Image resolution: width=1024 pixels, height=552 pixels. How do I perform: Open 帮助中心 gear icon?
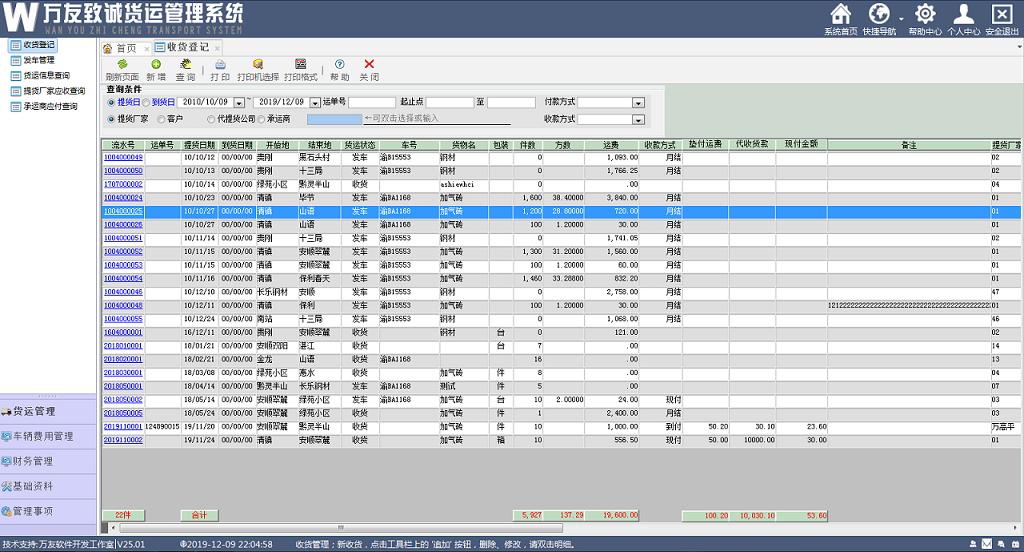click(x=925, y=14)
